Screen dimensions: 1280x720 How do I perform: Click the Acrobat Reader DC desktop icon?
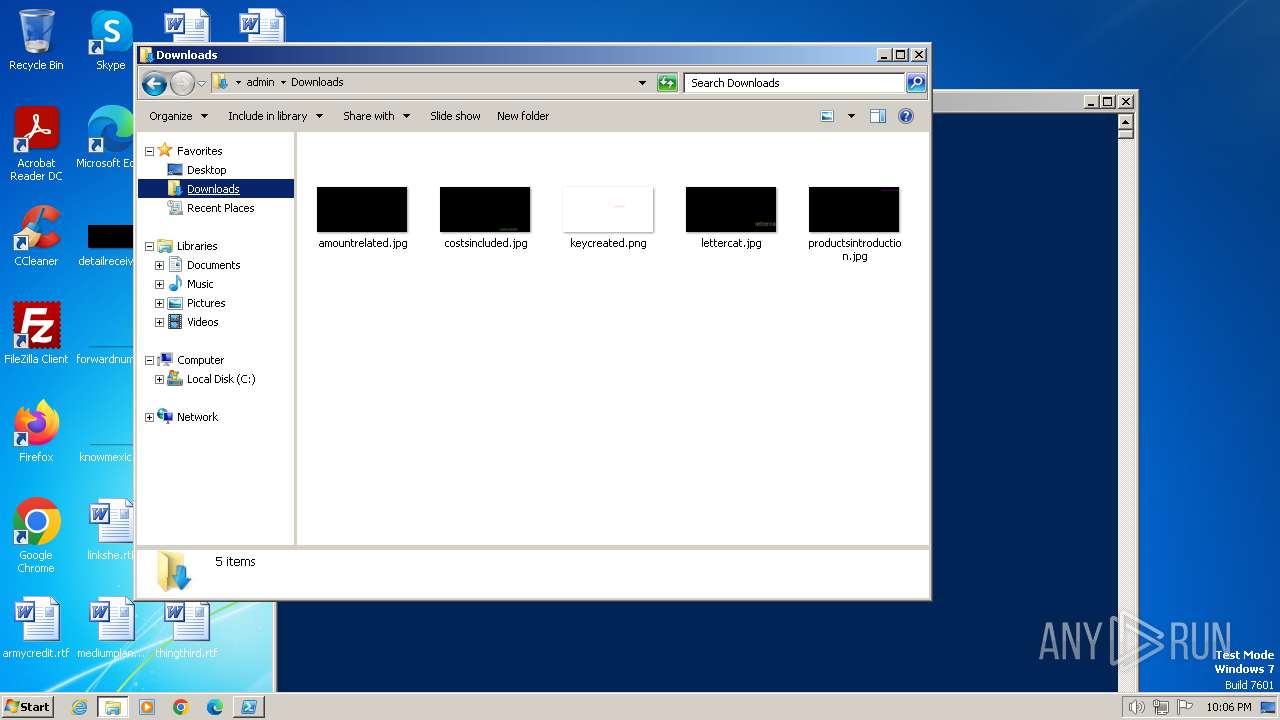point(36,143)
